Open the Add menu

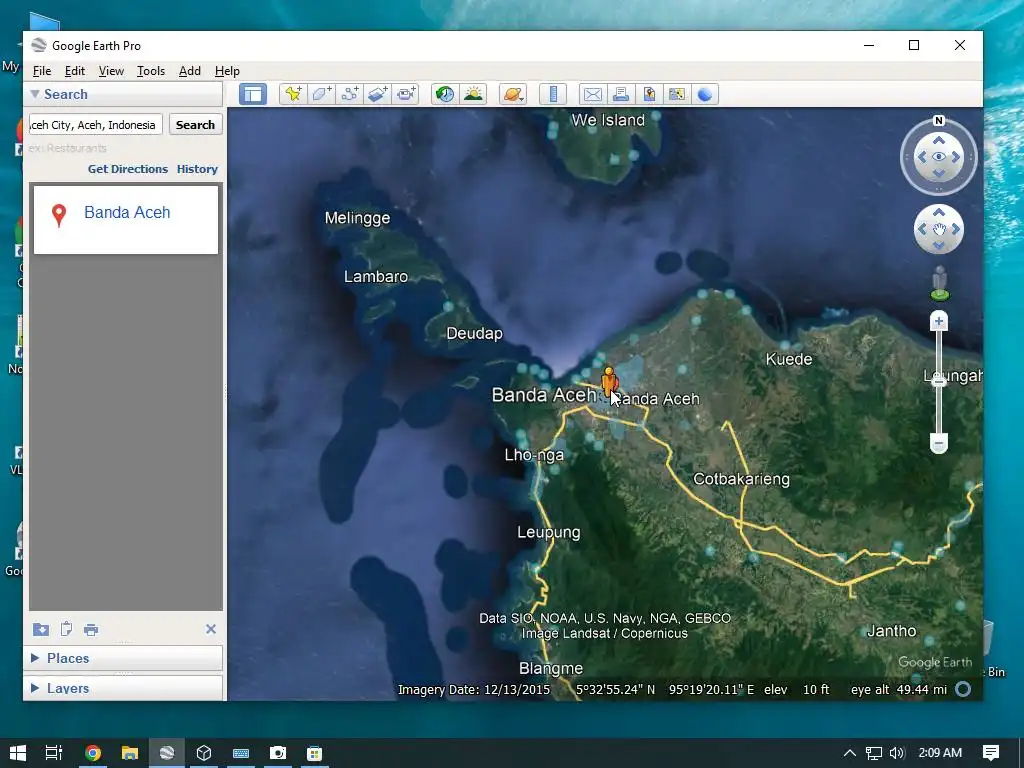pyautogui.click(x=190, y=71)
